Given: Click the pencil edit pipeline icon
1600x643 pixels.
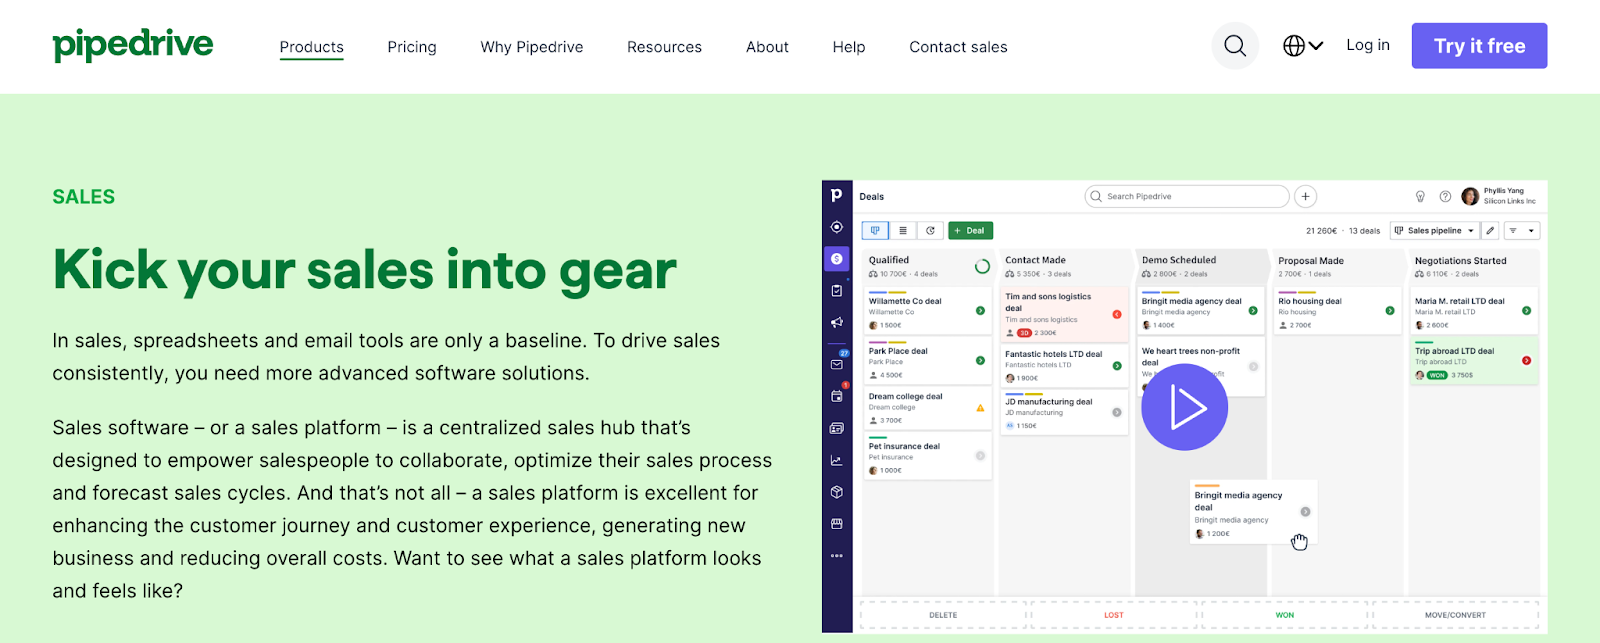Looking at the screenshot, I should click(1490, 231).
